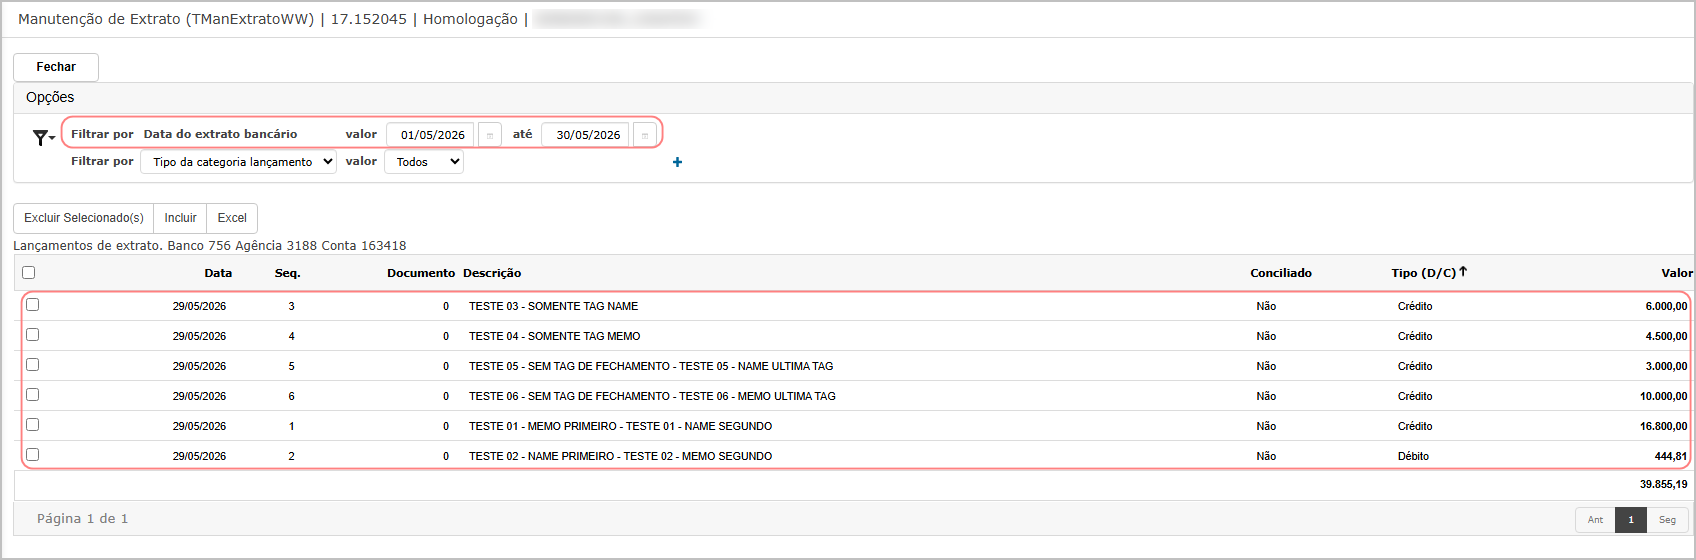Viewport: 1696px width, 560px height.
Task: Click the value 6.000,00
Action: (1666, 306)
